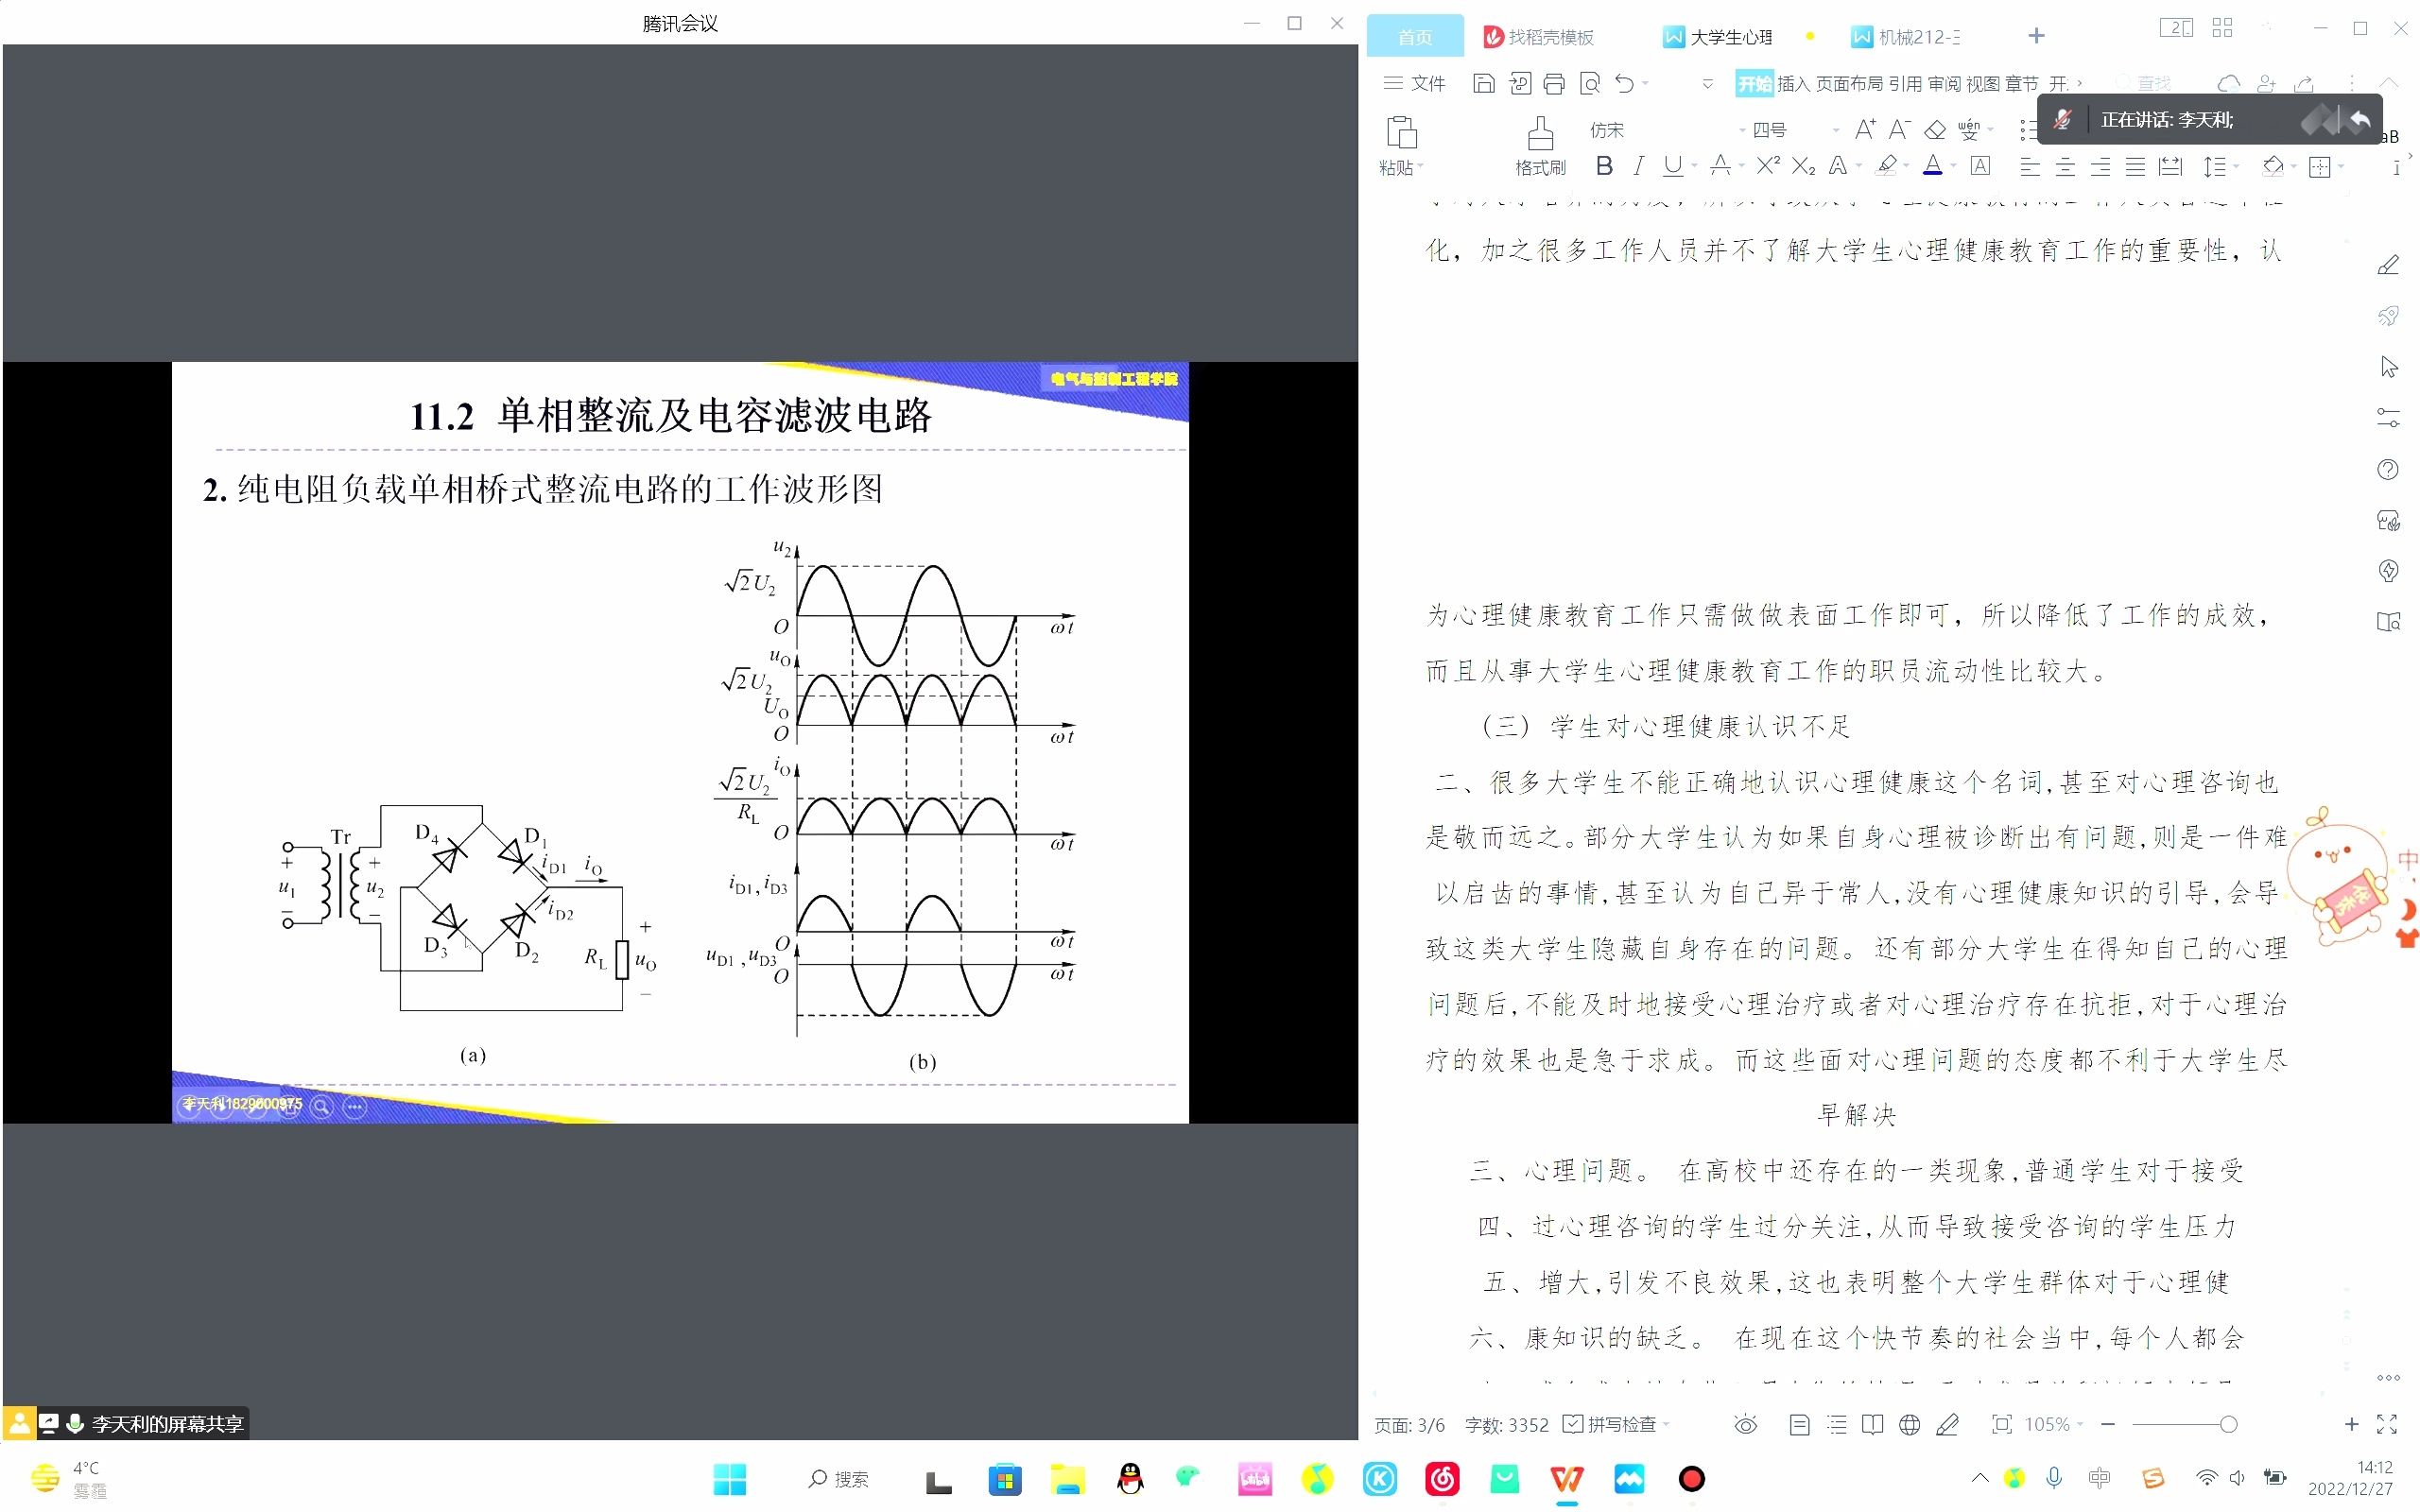Activate the Format Painter brush
This screenshot has height=1512, width=2420.
pyautogui.click(x=1540, y=133)
